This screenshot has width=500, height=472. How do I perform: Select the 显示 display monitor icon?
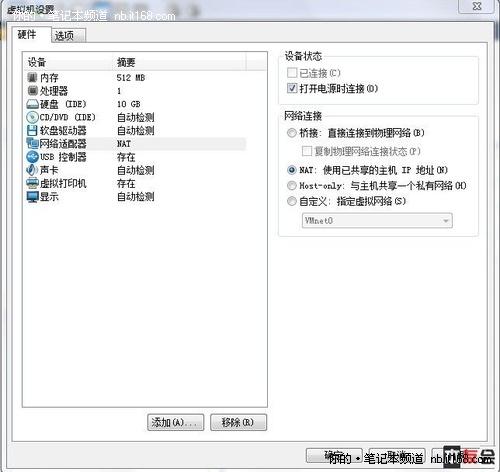[32, 197]
